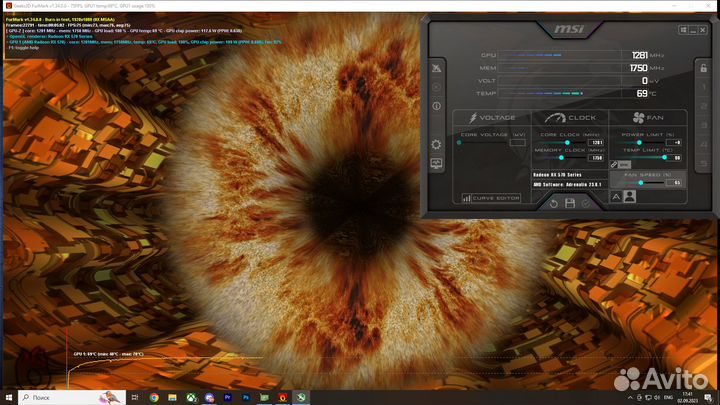Open the user-defined fan control icon
Image resolution: width=720 pixels, height=405 pixels.
pos(630,197)
